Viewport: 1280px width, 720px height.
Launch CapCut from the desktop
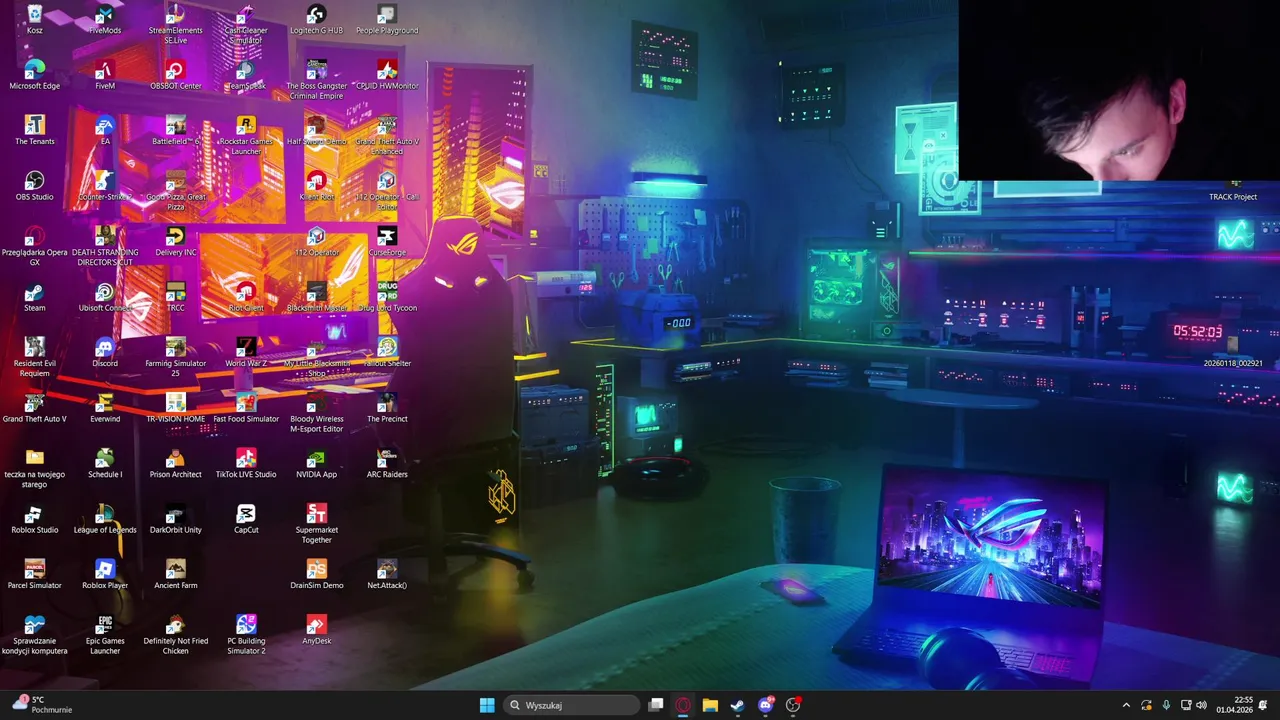tap(246, 519)
